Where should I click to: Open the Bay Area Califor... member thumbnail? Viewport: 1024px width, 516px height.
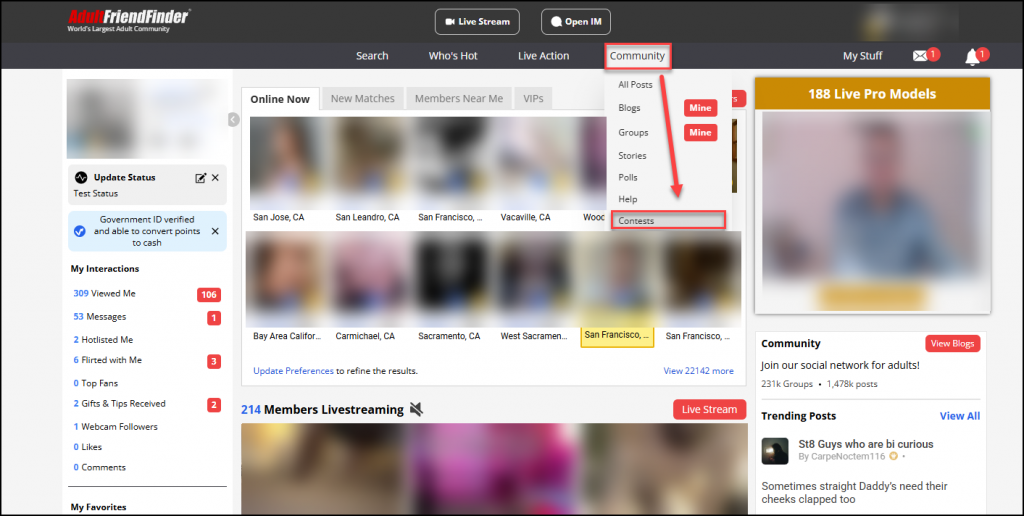pyautogui.click(x=287, y=280)
